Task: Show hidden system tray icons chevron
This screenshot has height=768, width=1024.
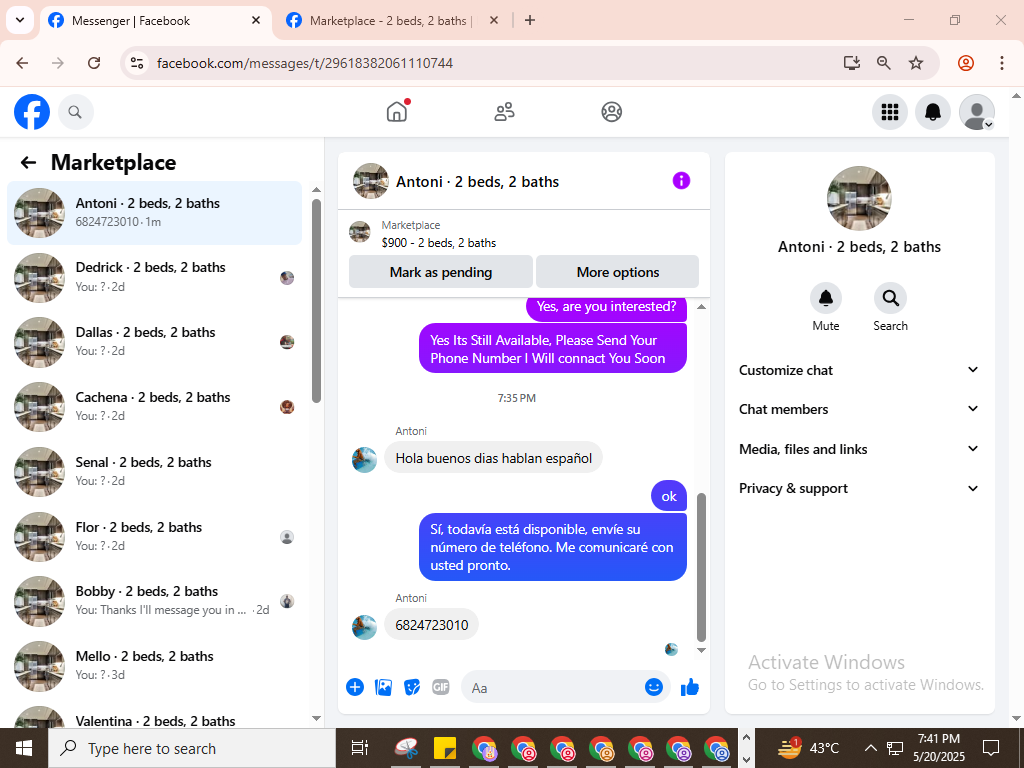Action: point(870,748)
